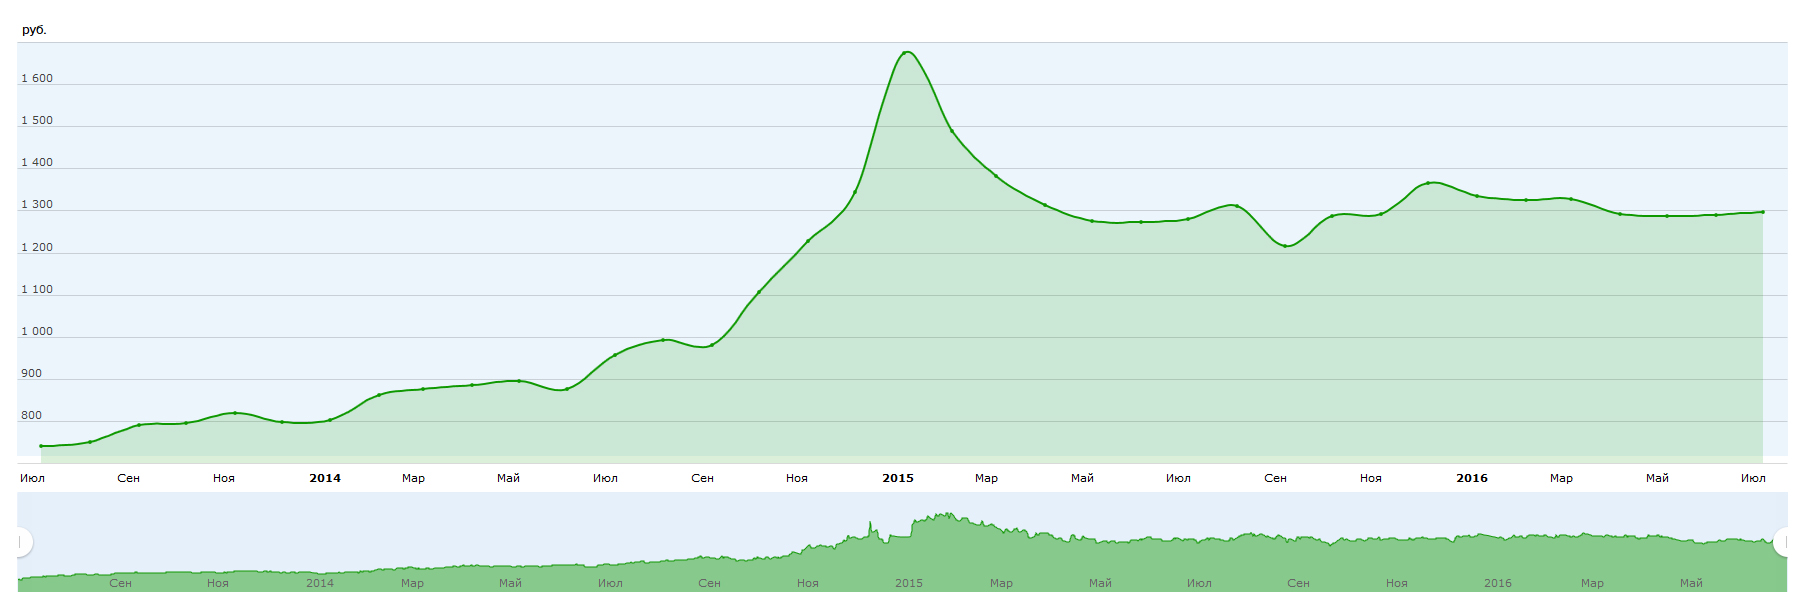Click the 1 200 value on the Y axis
This screenshot has height=598, width=1793.
point(37,247)
